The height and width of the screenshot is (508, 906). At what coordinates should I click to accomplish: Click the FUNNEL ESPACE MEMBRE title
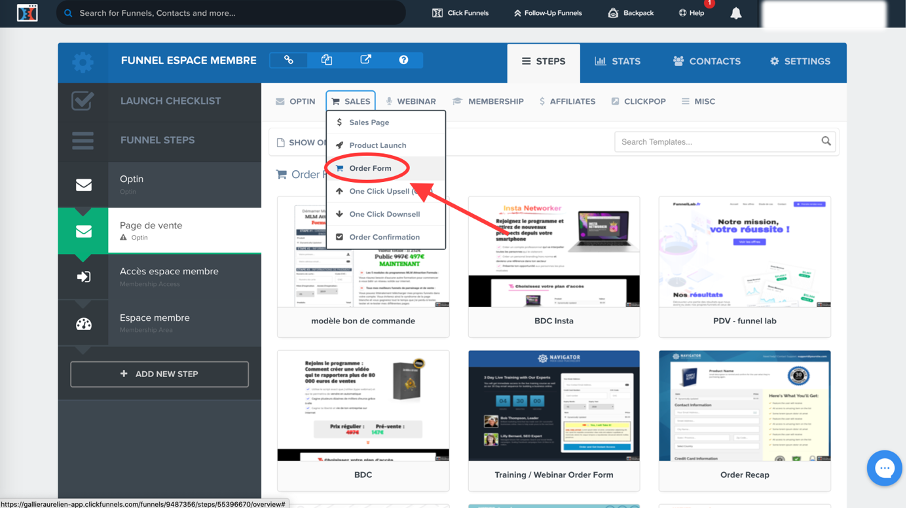(188, 61)
